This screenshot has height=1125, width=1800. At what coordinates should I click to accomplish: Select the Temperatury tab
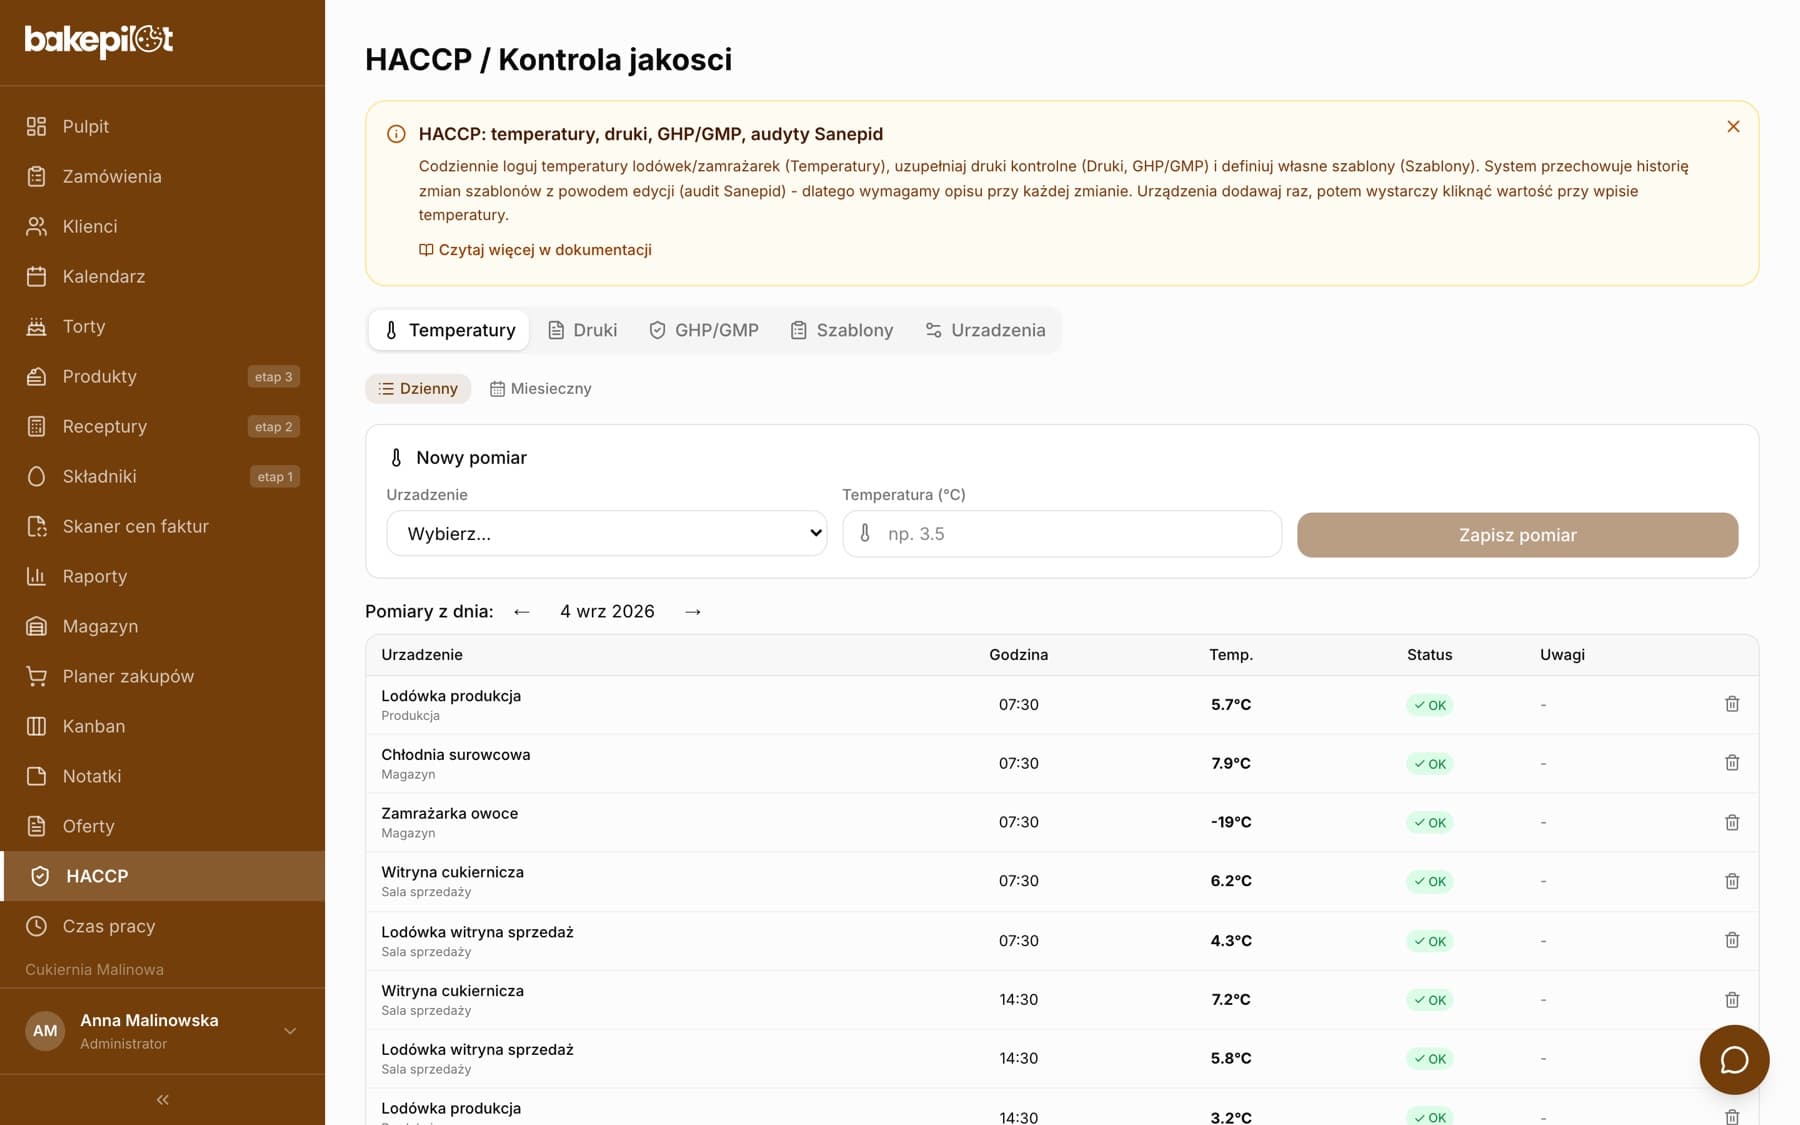pos(449,330)
